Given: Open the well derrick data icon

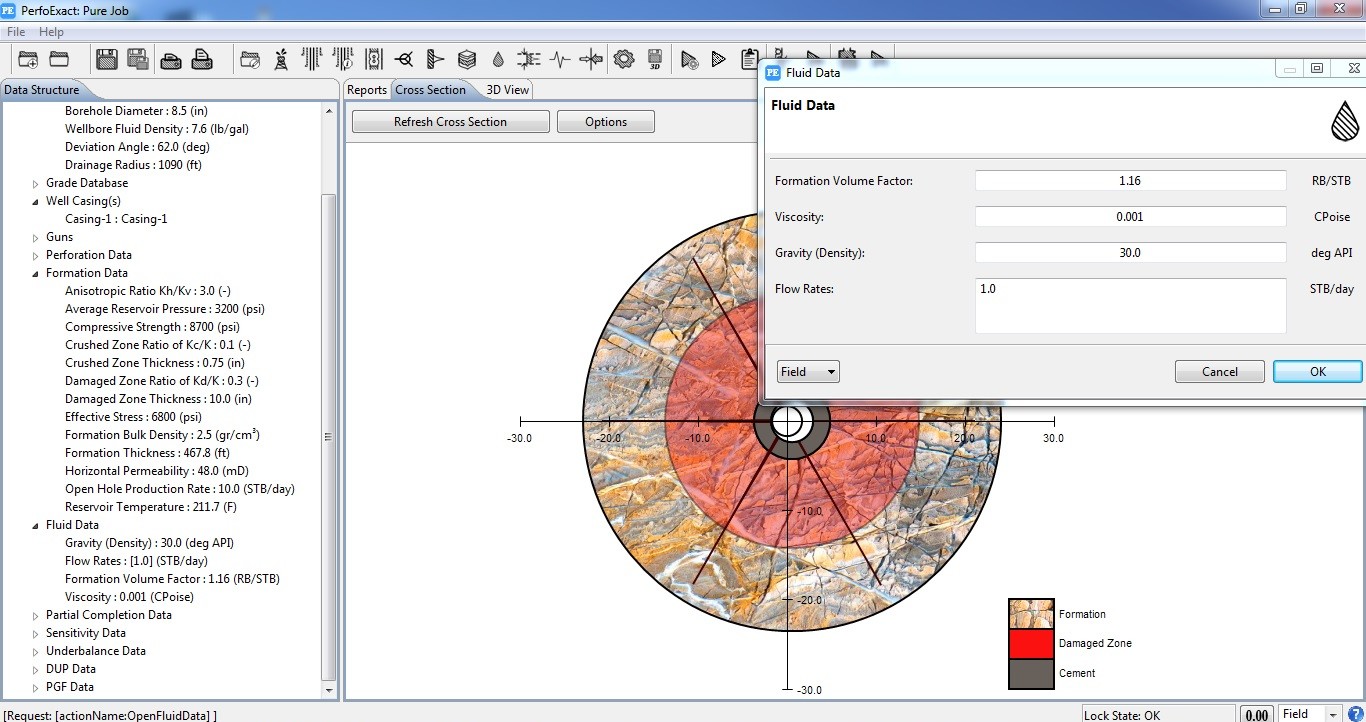Looking at the screenshot, I should 281,60.
